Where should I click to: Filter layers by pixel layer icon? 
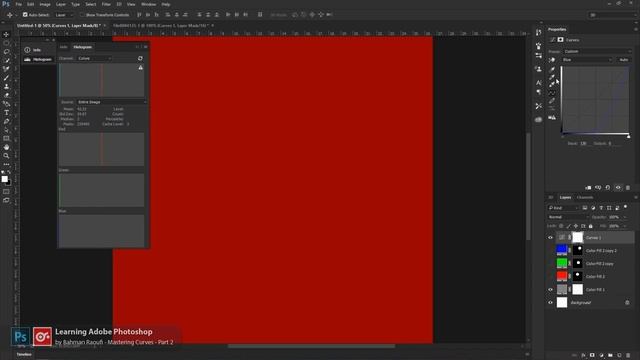coord(584,208)
